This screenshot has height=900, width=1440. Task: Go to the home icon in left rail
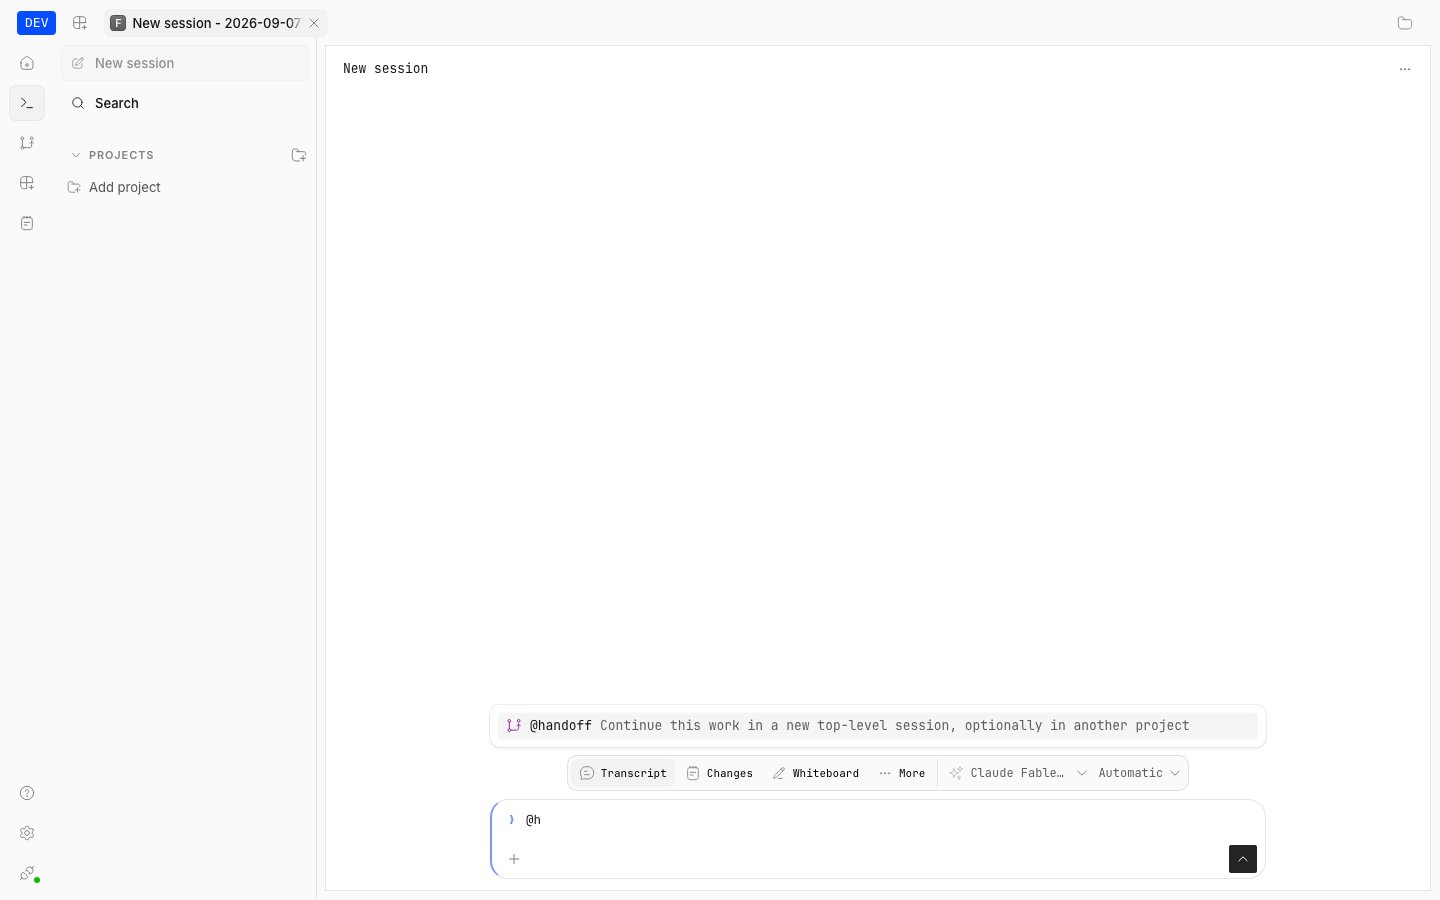[27, 63]
